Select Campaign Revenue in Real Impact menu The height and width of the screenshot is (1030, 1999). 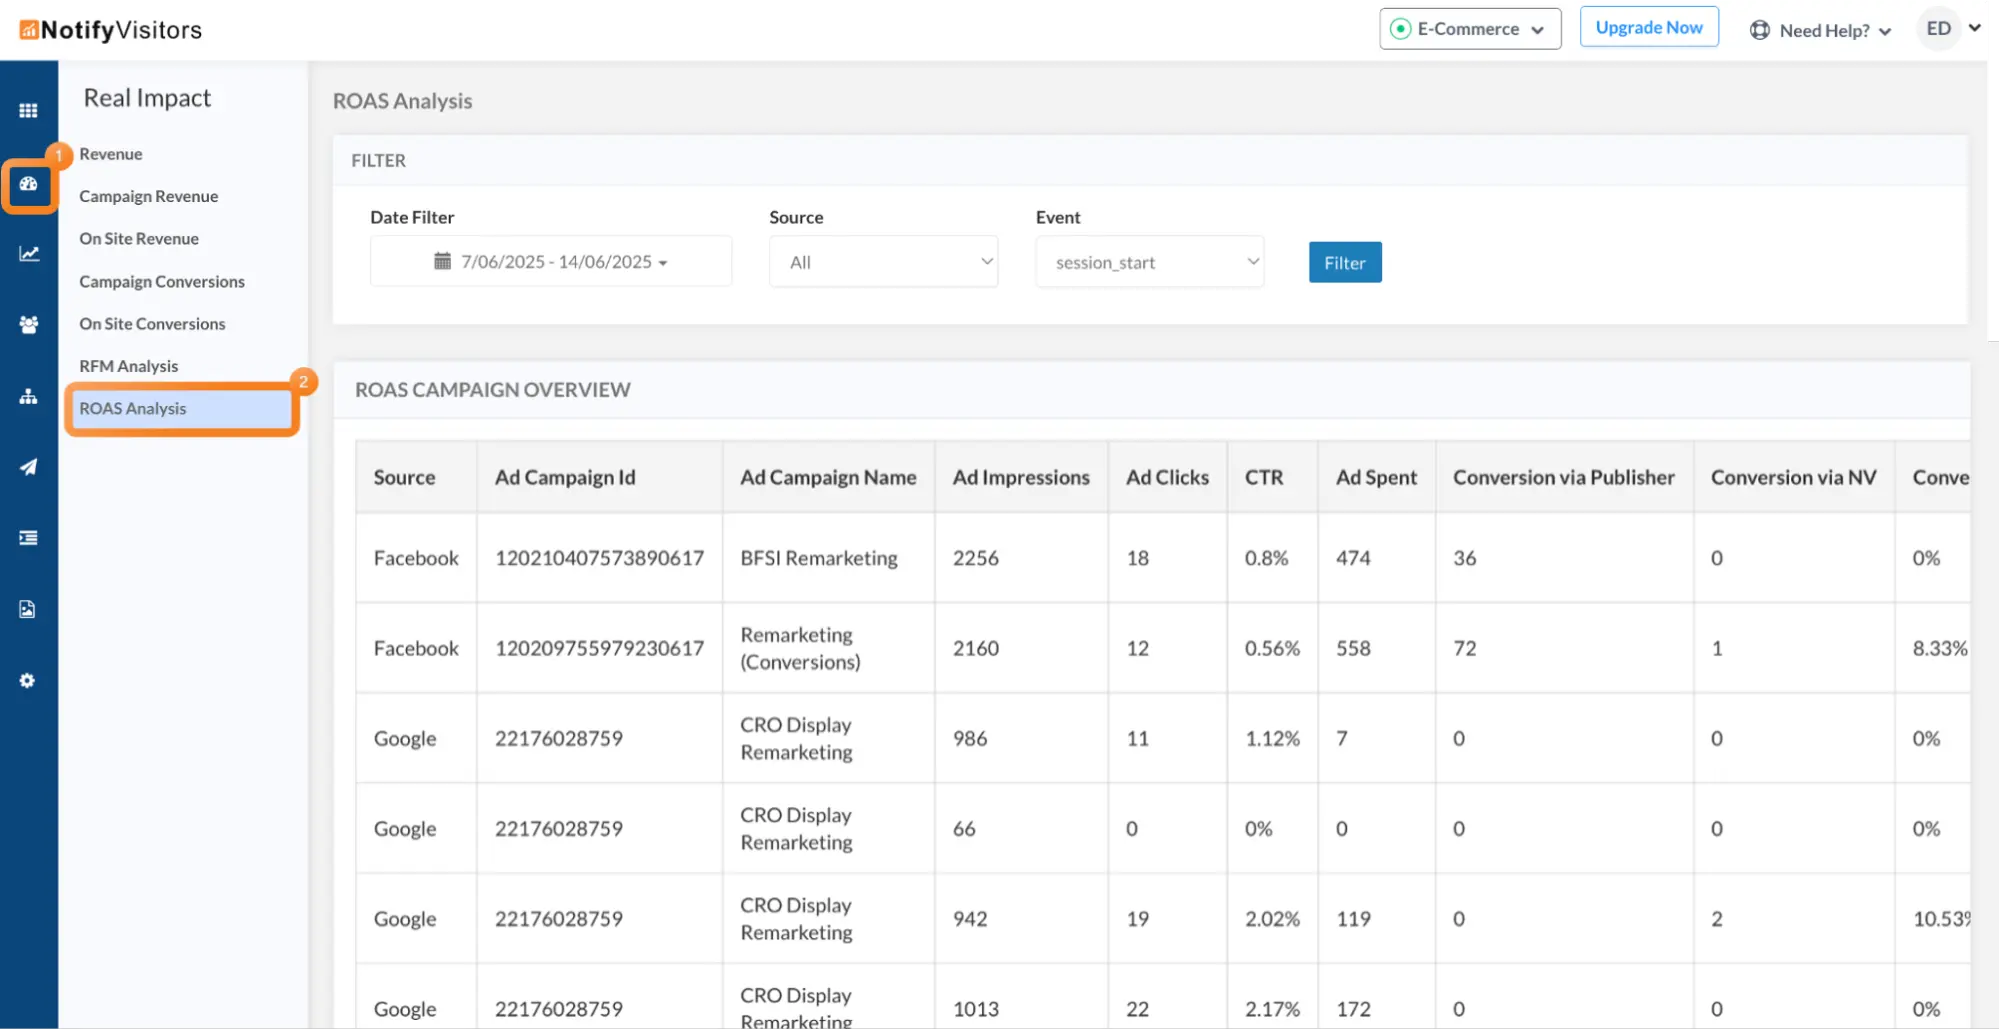pyautogui.click(x=149, y=196)
